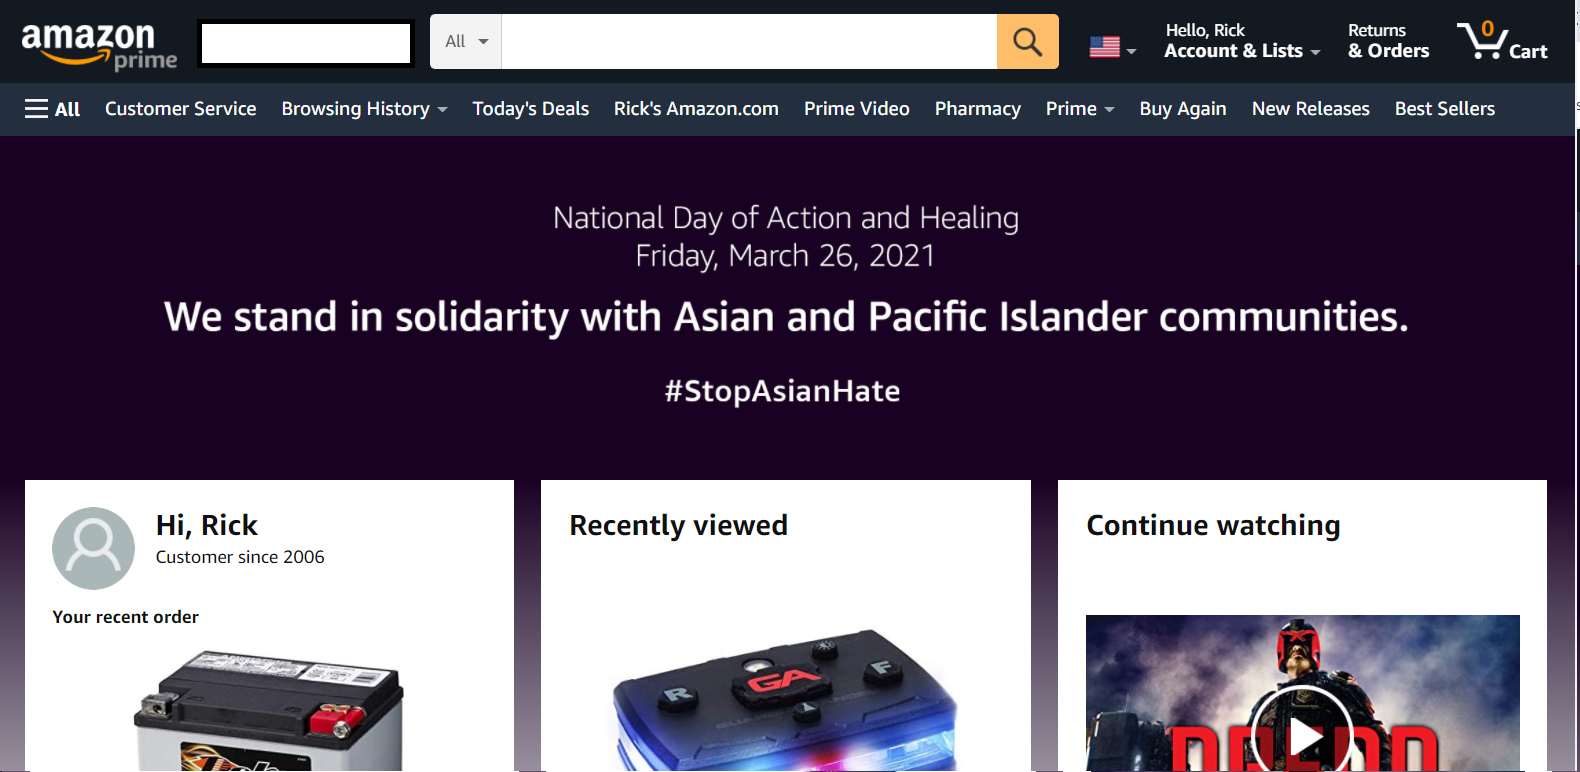This screenshot has width=1580, height=772.
Task: Click the National Day of Action and Healing text
Action: [786, 218]
